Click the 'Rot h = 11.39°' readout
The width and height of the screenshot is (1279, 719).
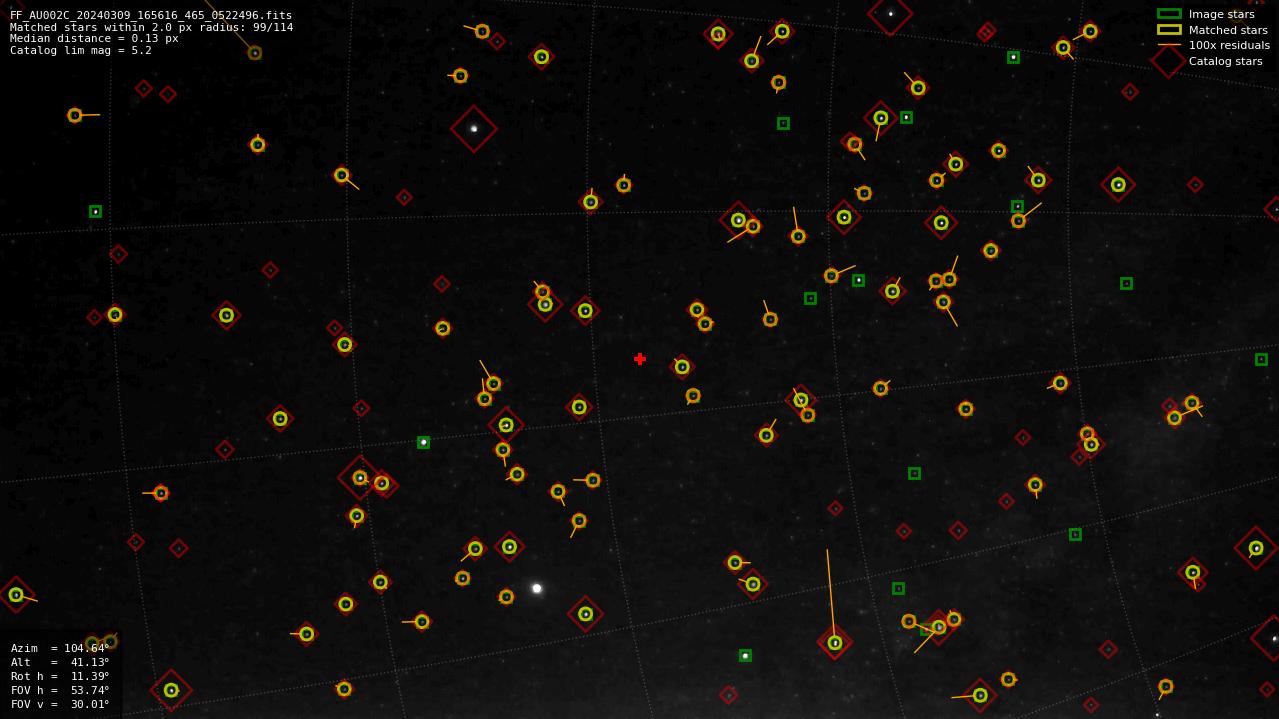pos(60,676)
